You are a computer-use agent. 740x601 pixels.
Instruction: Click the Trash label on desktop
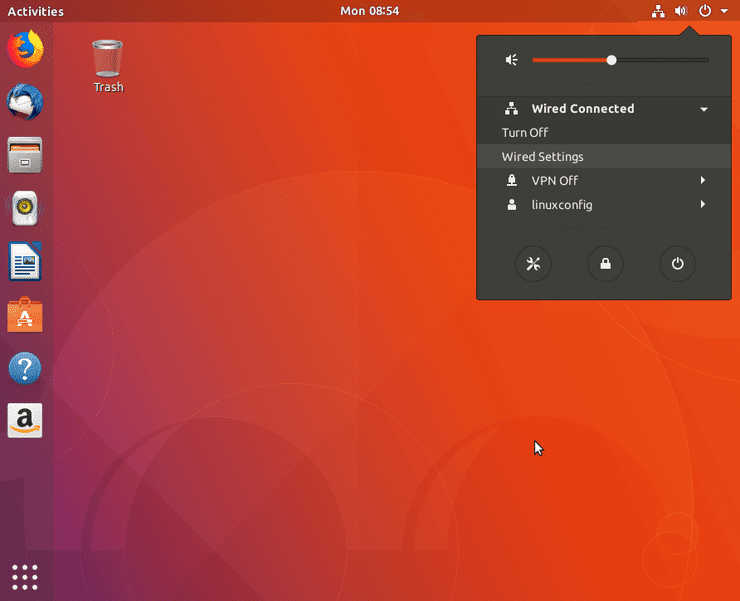point(109,87)
